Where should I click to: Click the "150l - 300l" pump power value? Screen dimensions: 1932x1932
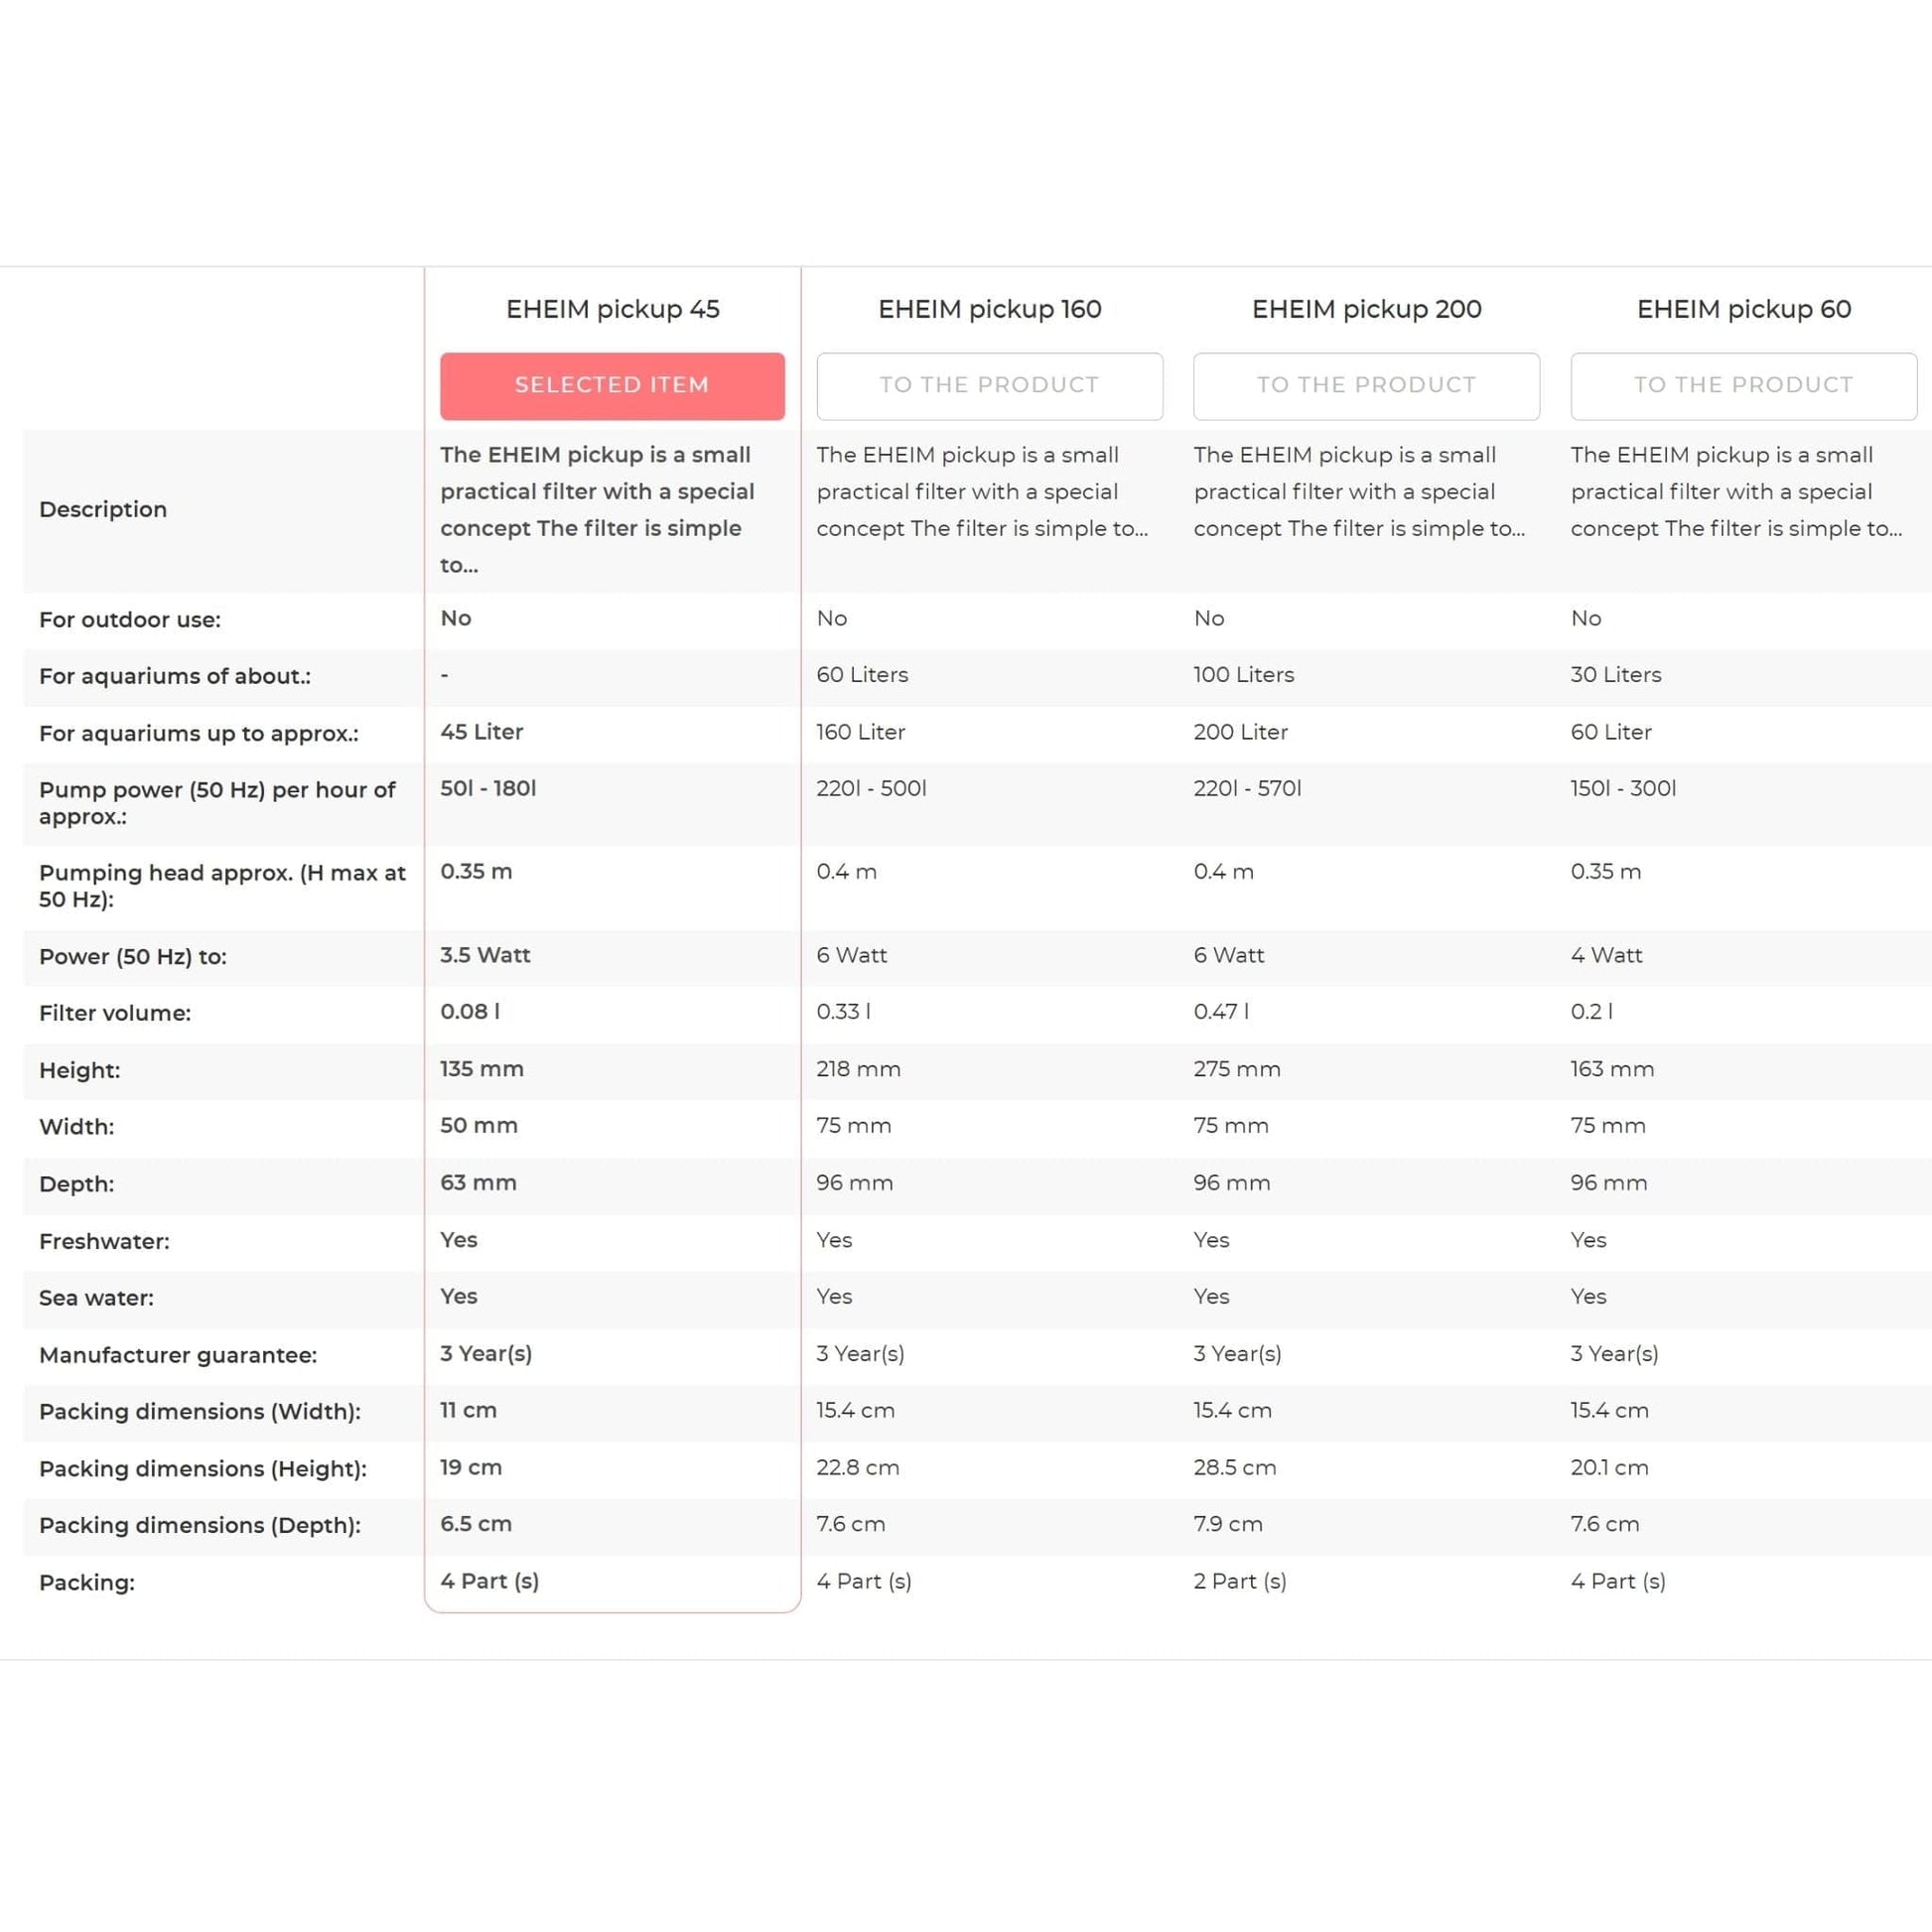pyautogui.click(x=1623, y=788)
